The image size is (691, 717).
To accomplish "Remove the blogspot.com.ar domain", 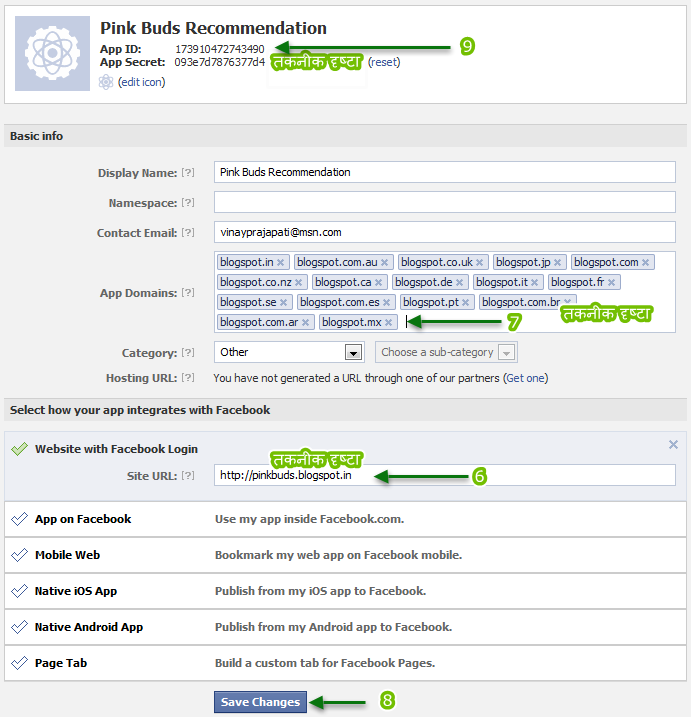I will [305, 323].
